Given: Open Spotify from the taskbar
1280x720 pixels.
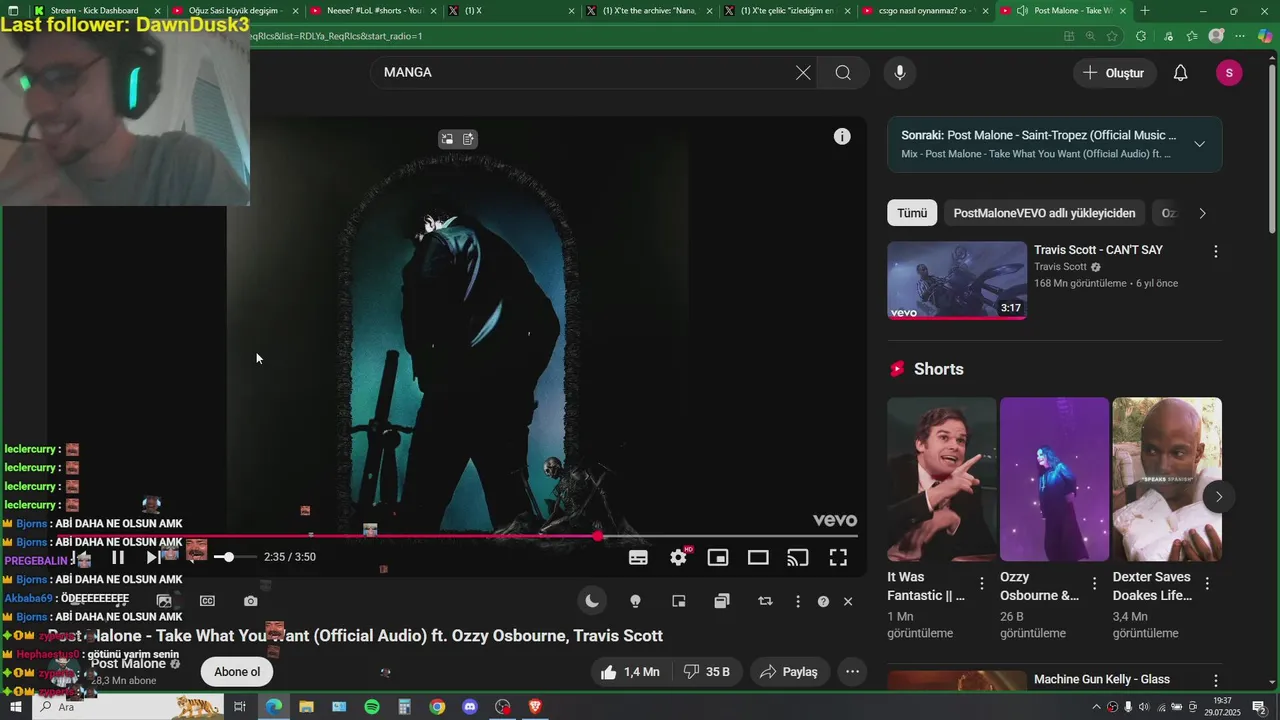Looking at the screenshot, I should (x=371, y=707).
